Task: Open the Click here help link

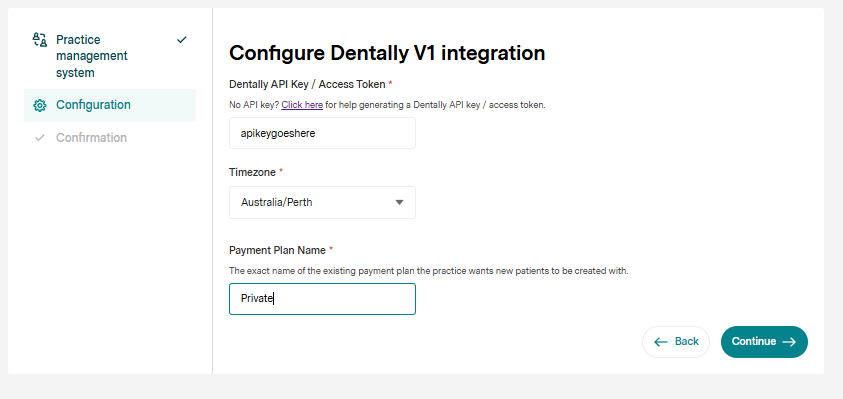Action: [302, 105]
